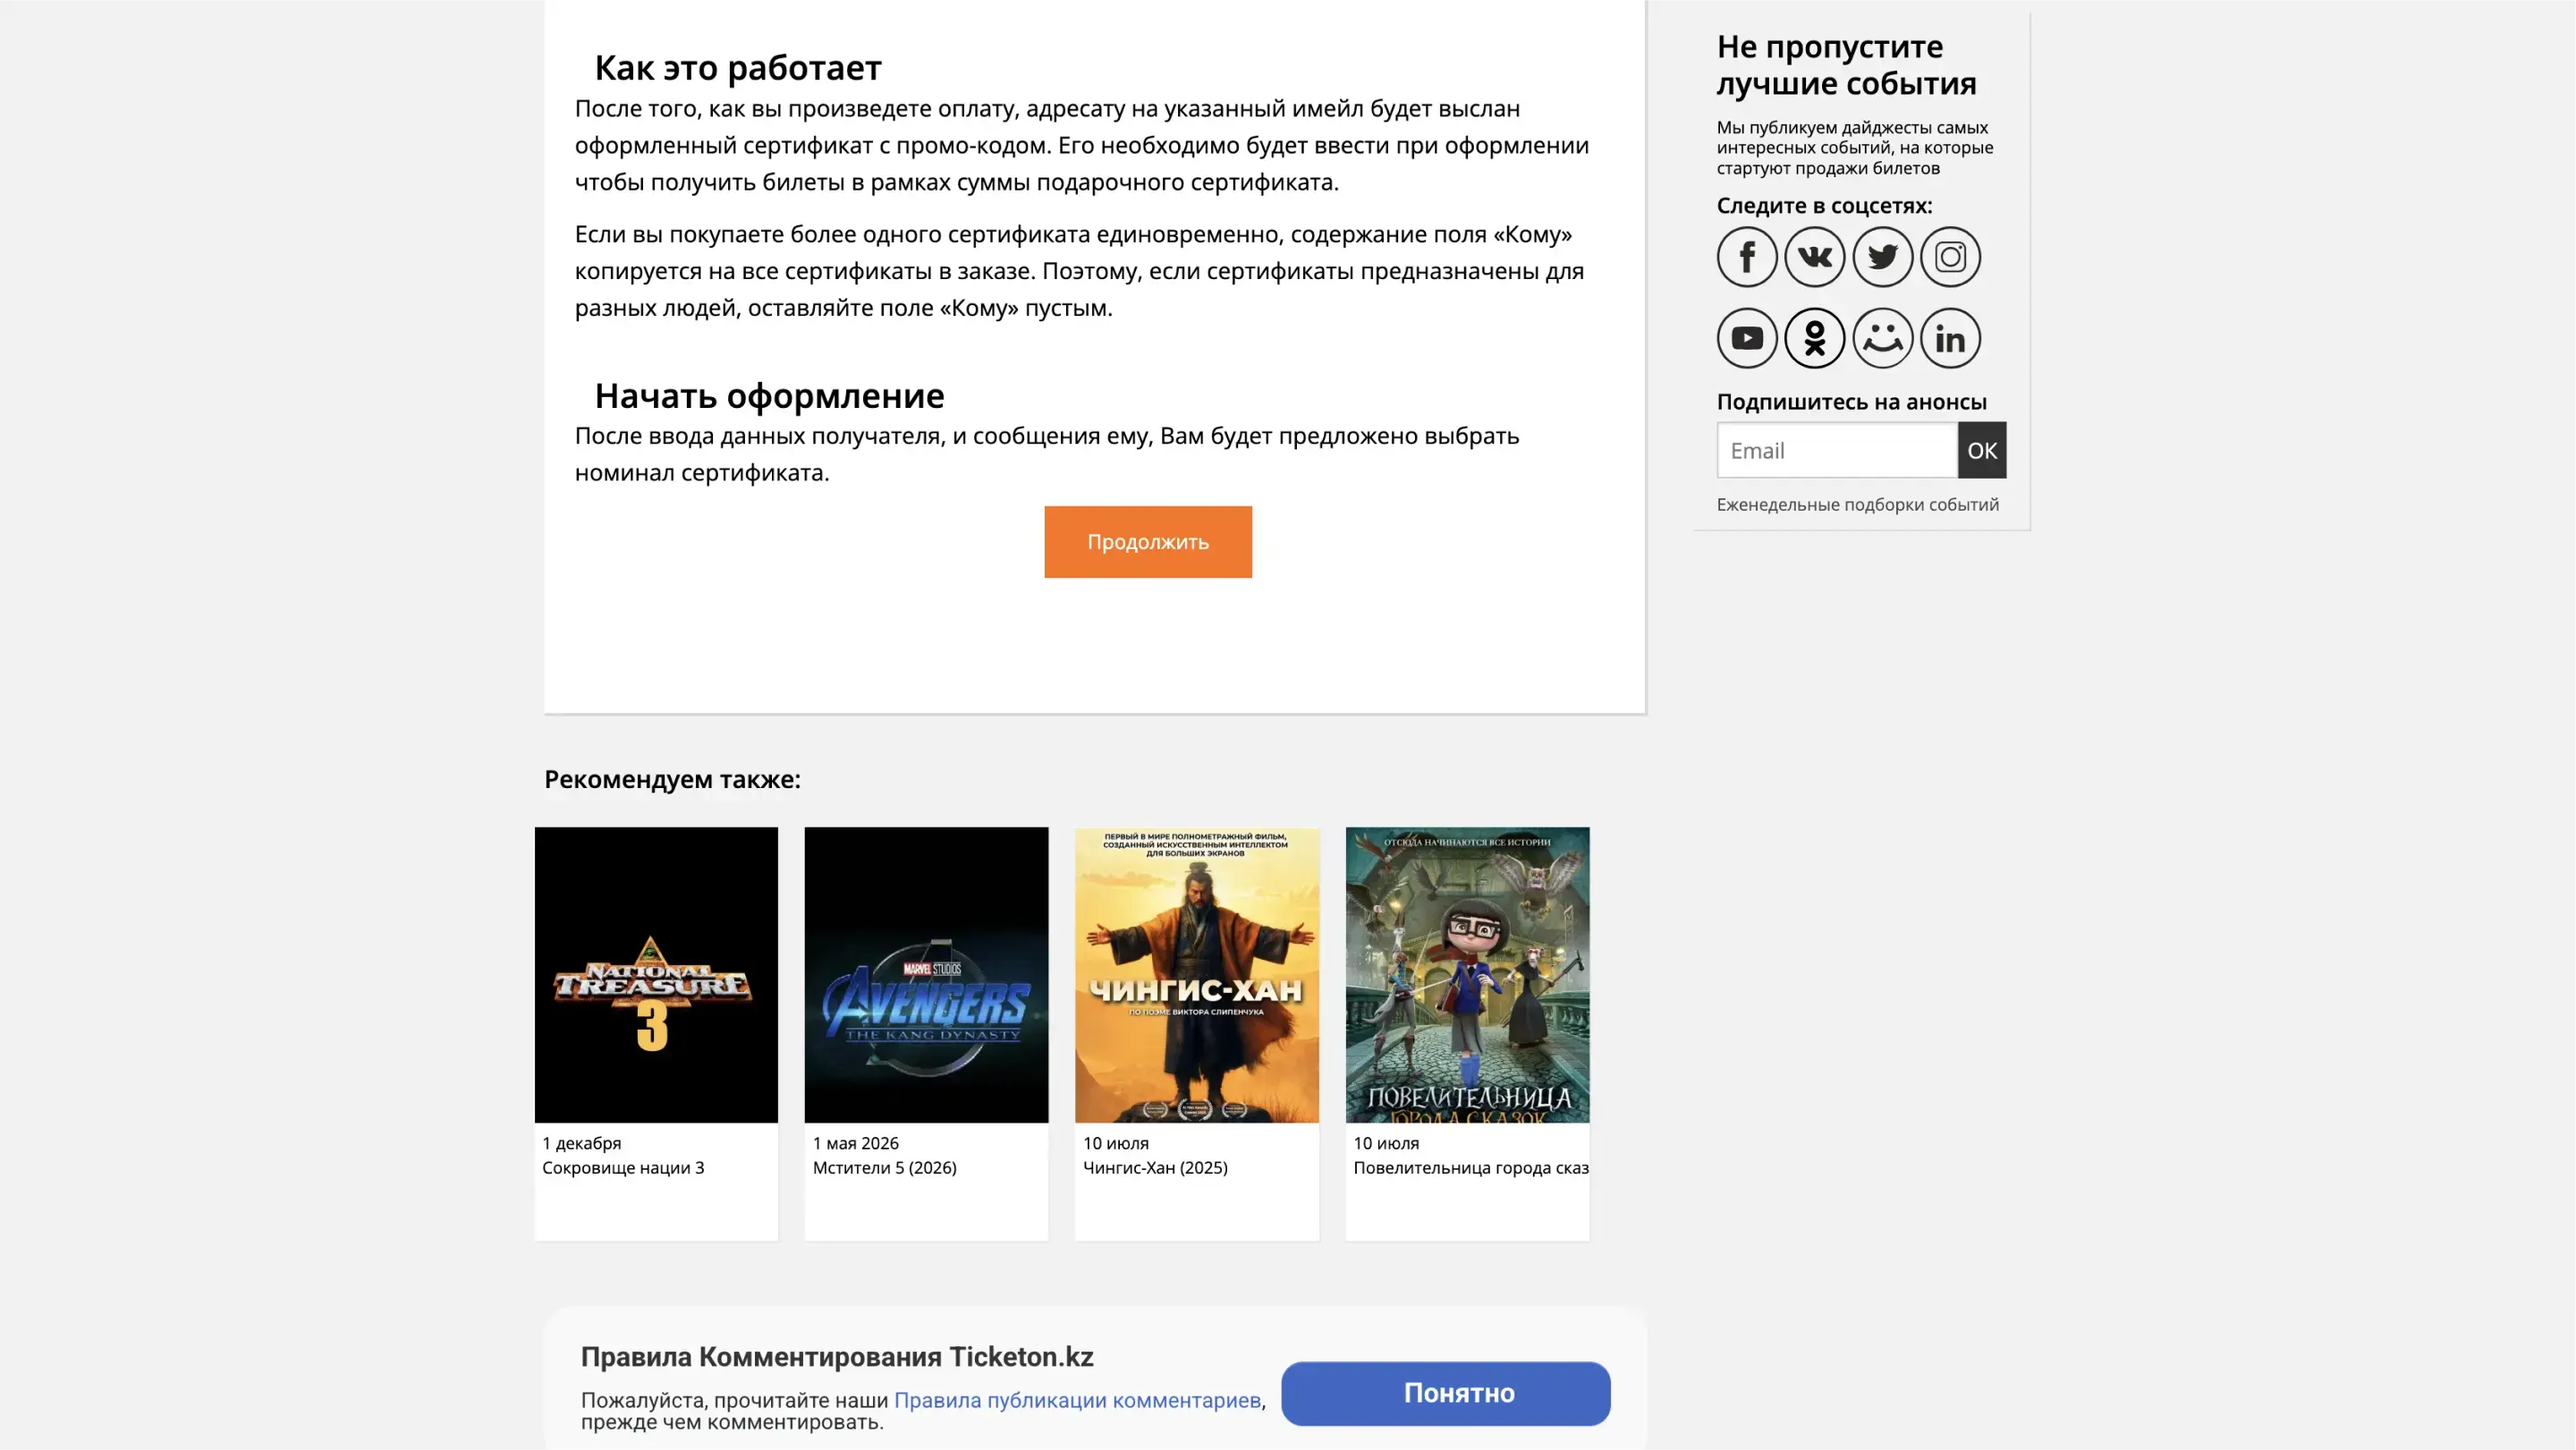The height and width of the screenshot is (1450, 2576).
Task: Open the Сокровище нации 3 title link
Action: [x=623, y=1168]
